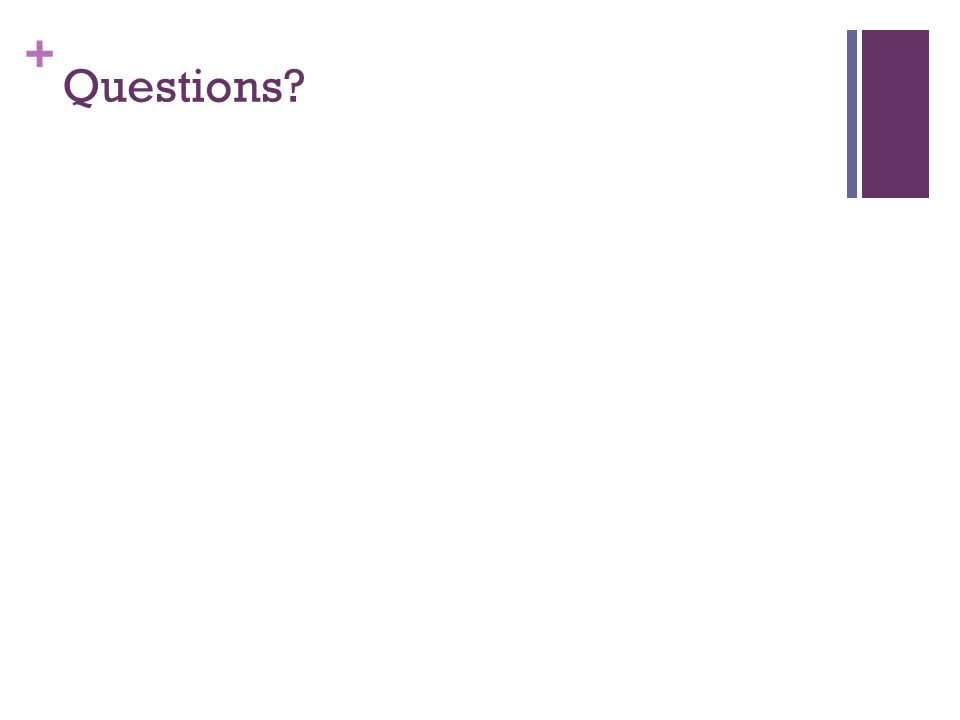960x720 pixels.
Task: Click the question mark ending the title
Action: pyautogui.click(x=294, y=86)
